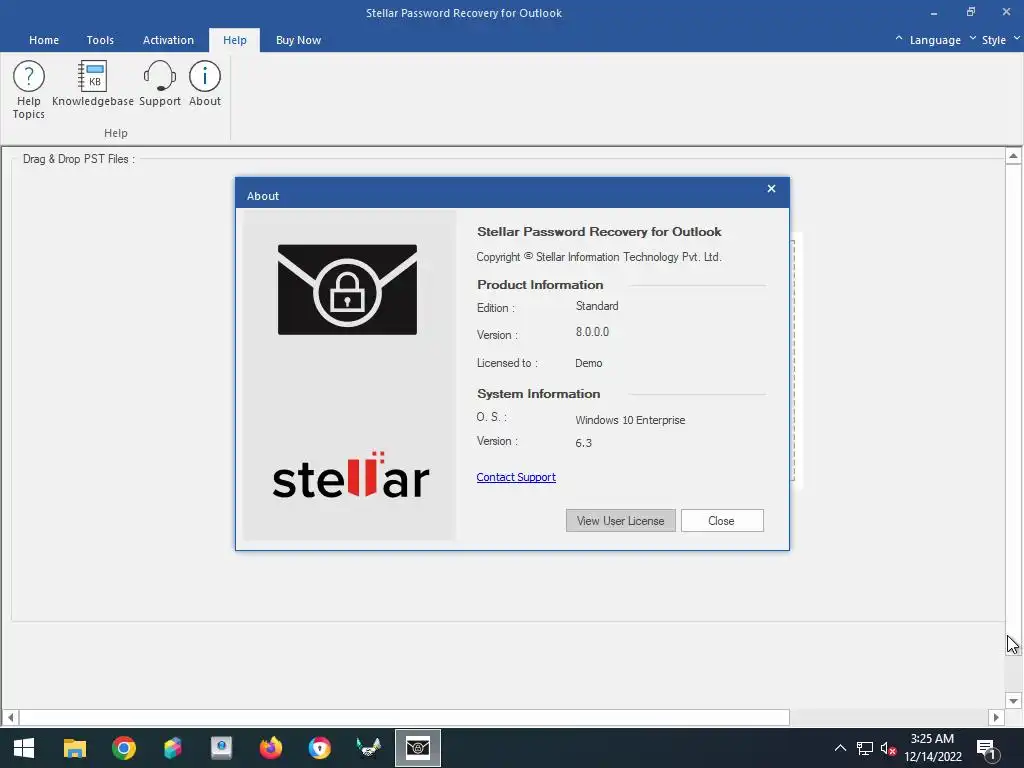1024x768 pixels.
Task: Click the round multicolor shield taskbar icon
Action: coord(319,748)
